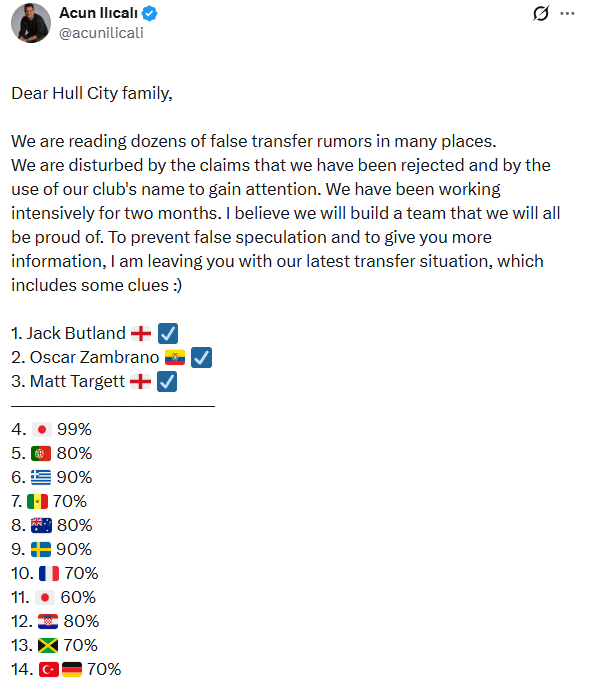Click the Jamaica flag on line 13
The image size is (590, 700).
48,646
